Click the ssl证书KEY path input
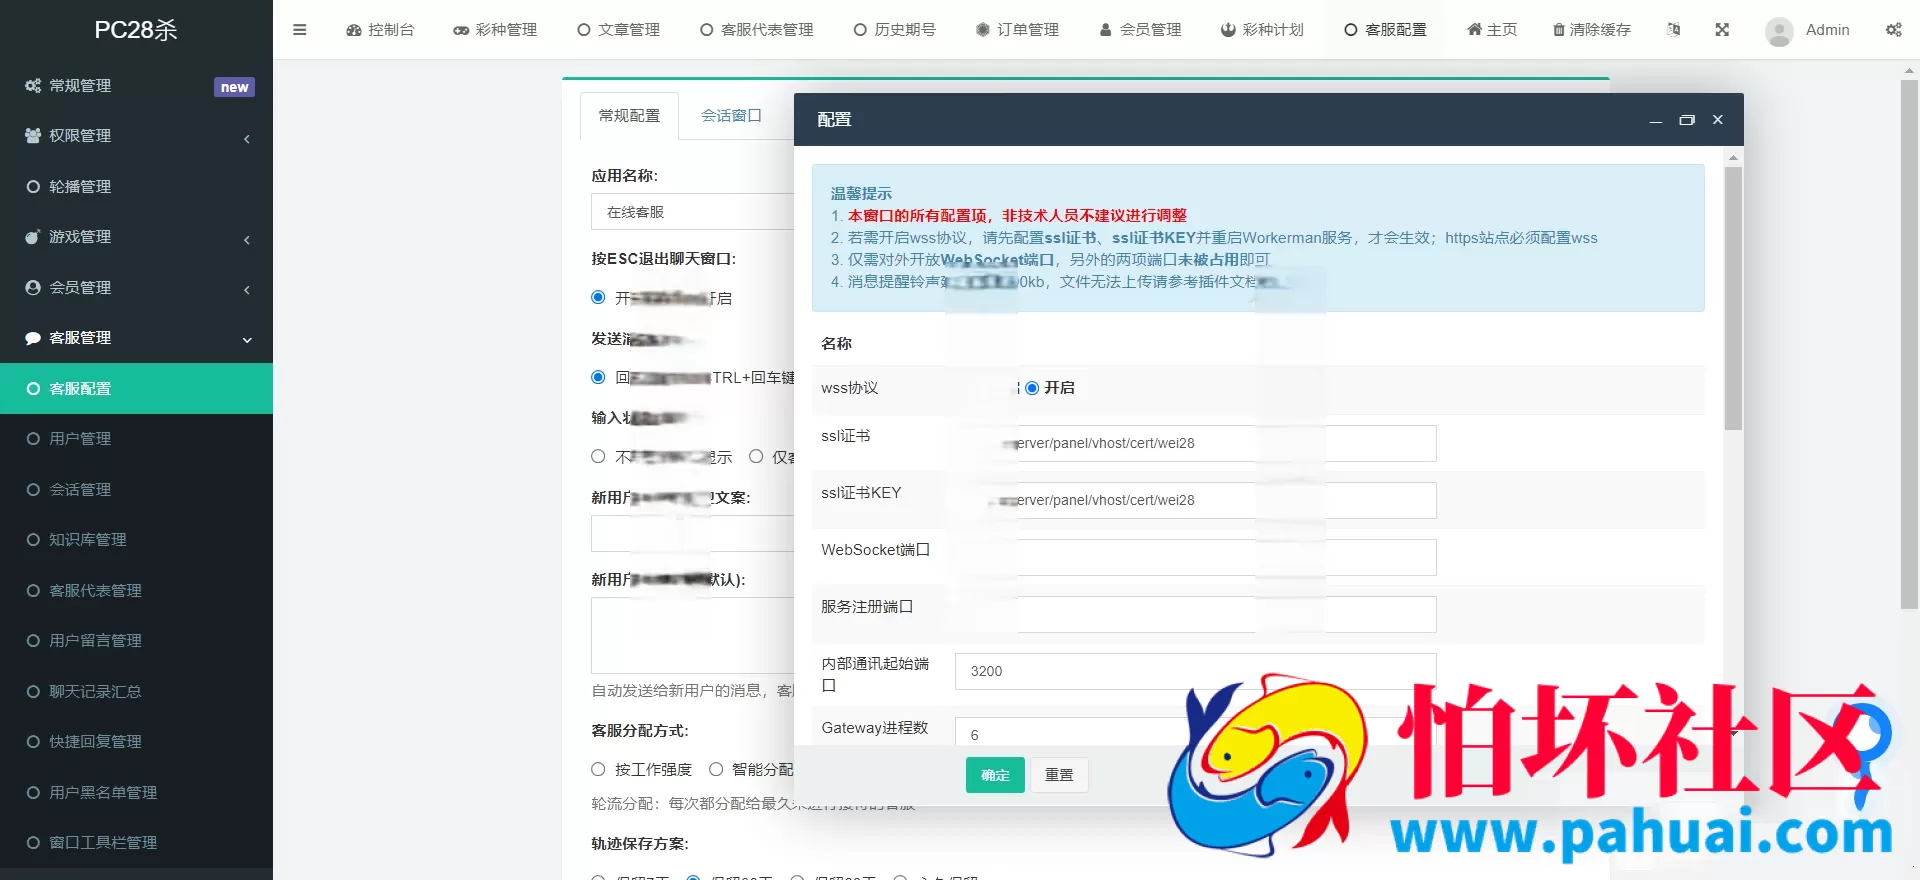The image size is (1920, 880). [1196, 500]
